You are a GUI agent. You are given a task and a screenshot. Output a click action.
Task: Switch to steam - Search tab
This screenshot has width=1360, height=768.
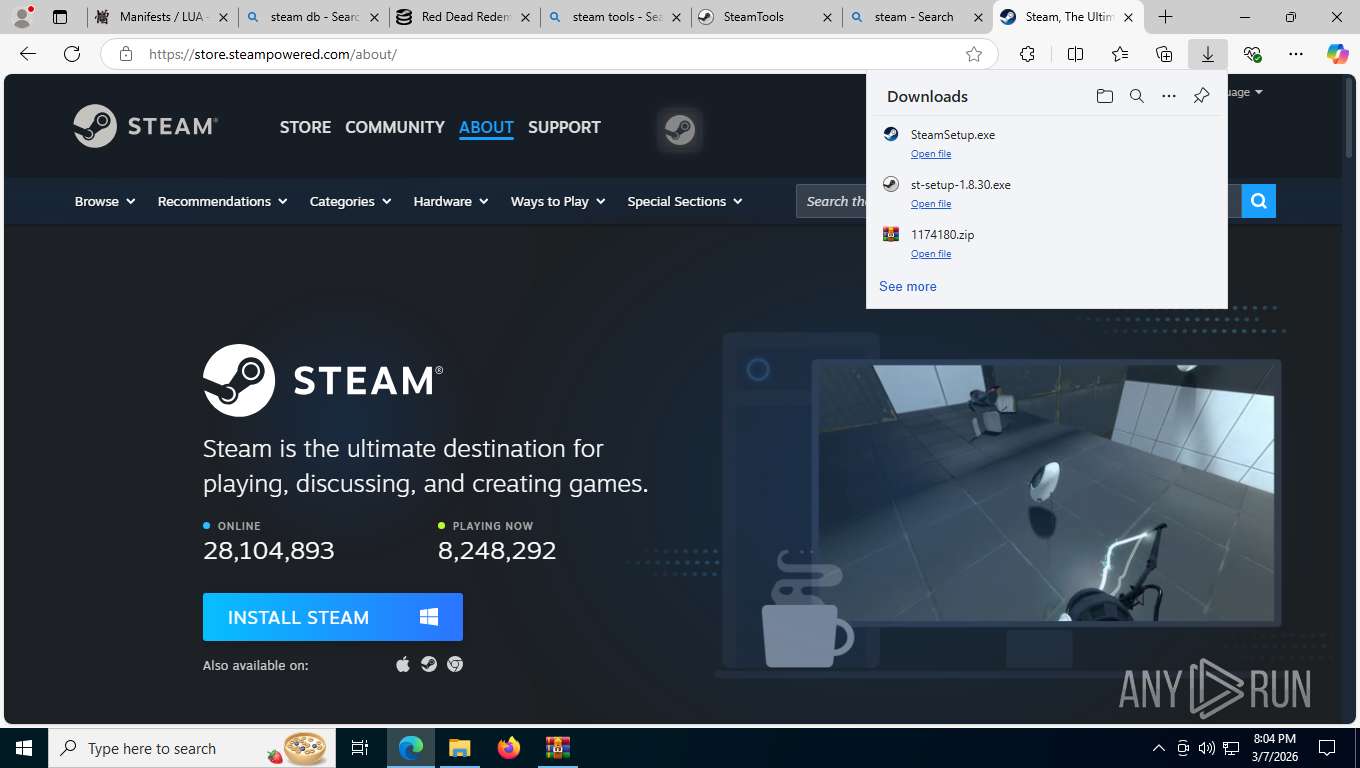click(918, 17)
